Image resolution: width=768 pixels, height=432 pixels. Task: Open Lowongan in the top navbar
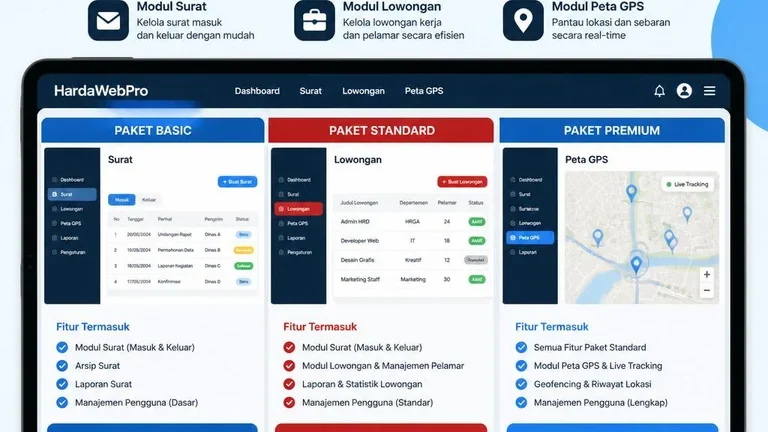(x=363, y=91)
